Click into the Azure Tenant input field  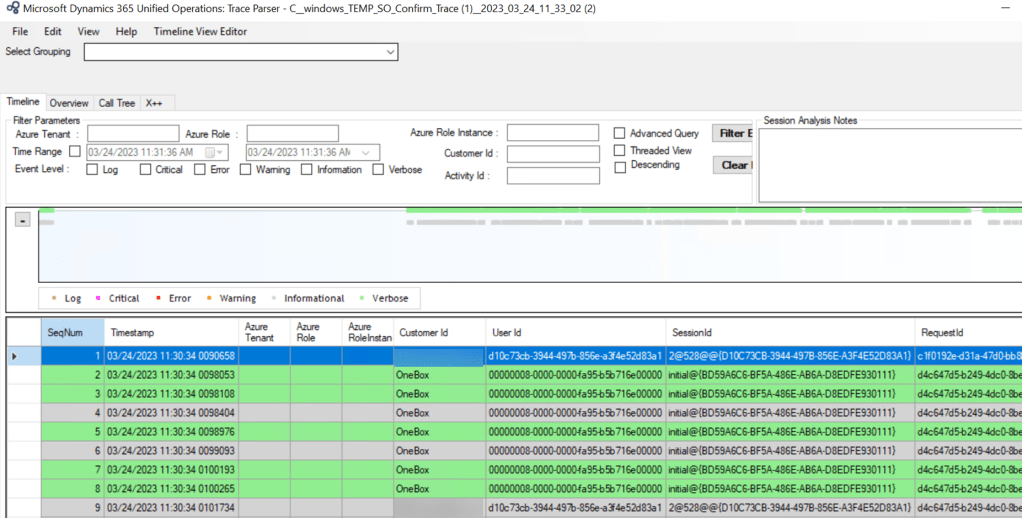click(x=133, y=133)
